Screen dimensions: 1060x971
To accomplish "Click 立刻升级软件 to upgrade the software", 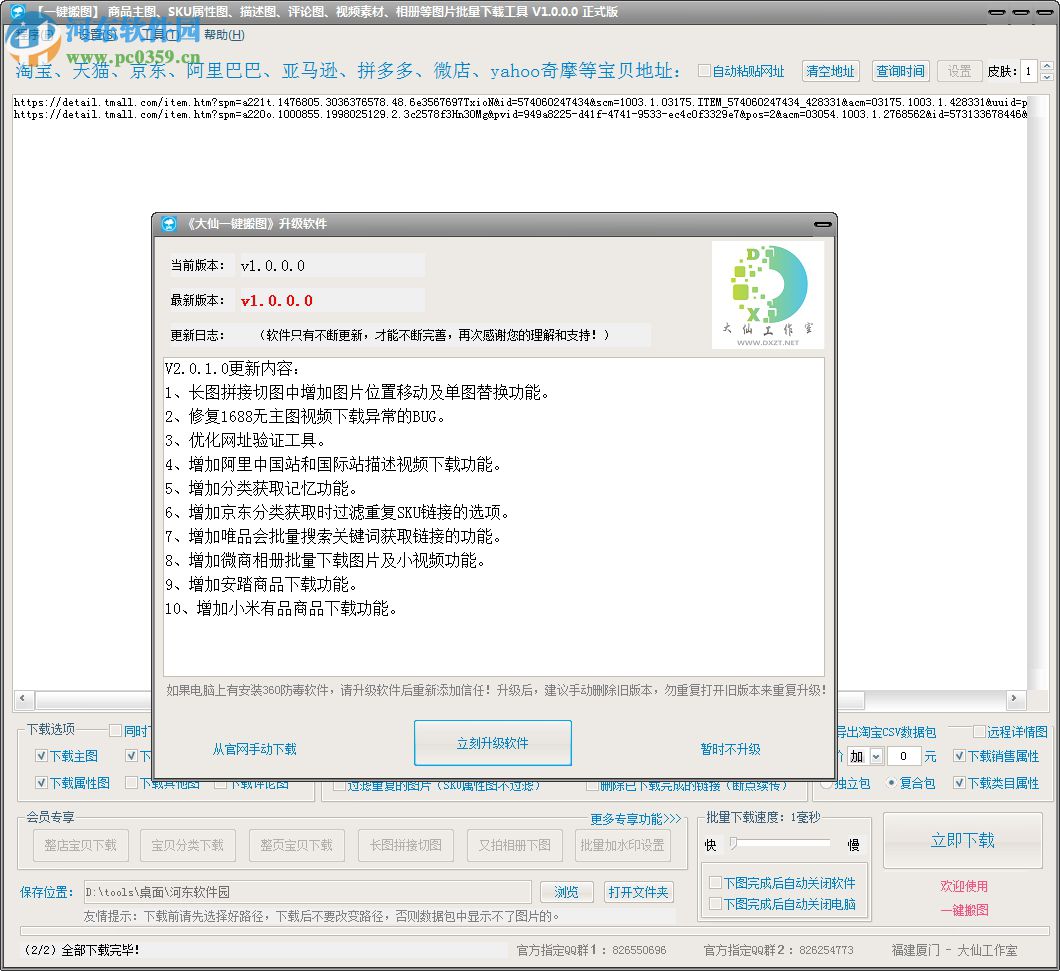I will click(491, 743).
